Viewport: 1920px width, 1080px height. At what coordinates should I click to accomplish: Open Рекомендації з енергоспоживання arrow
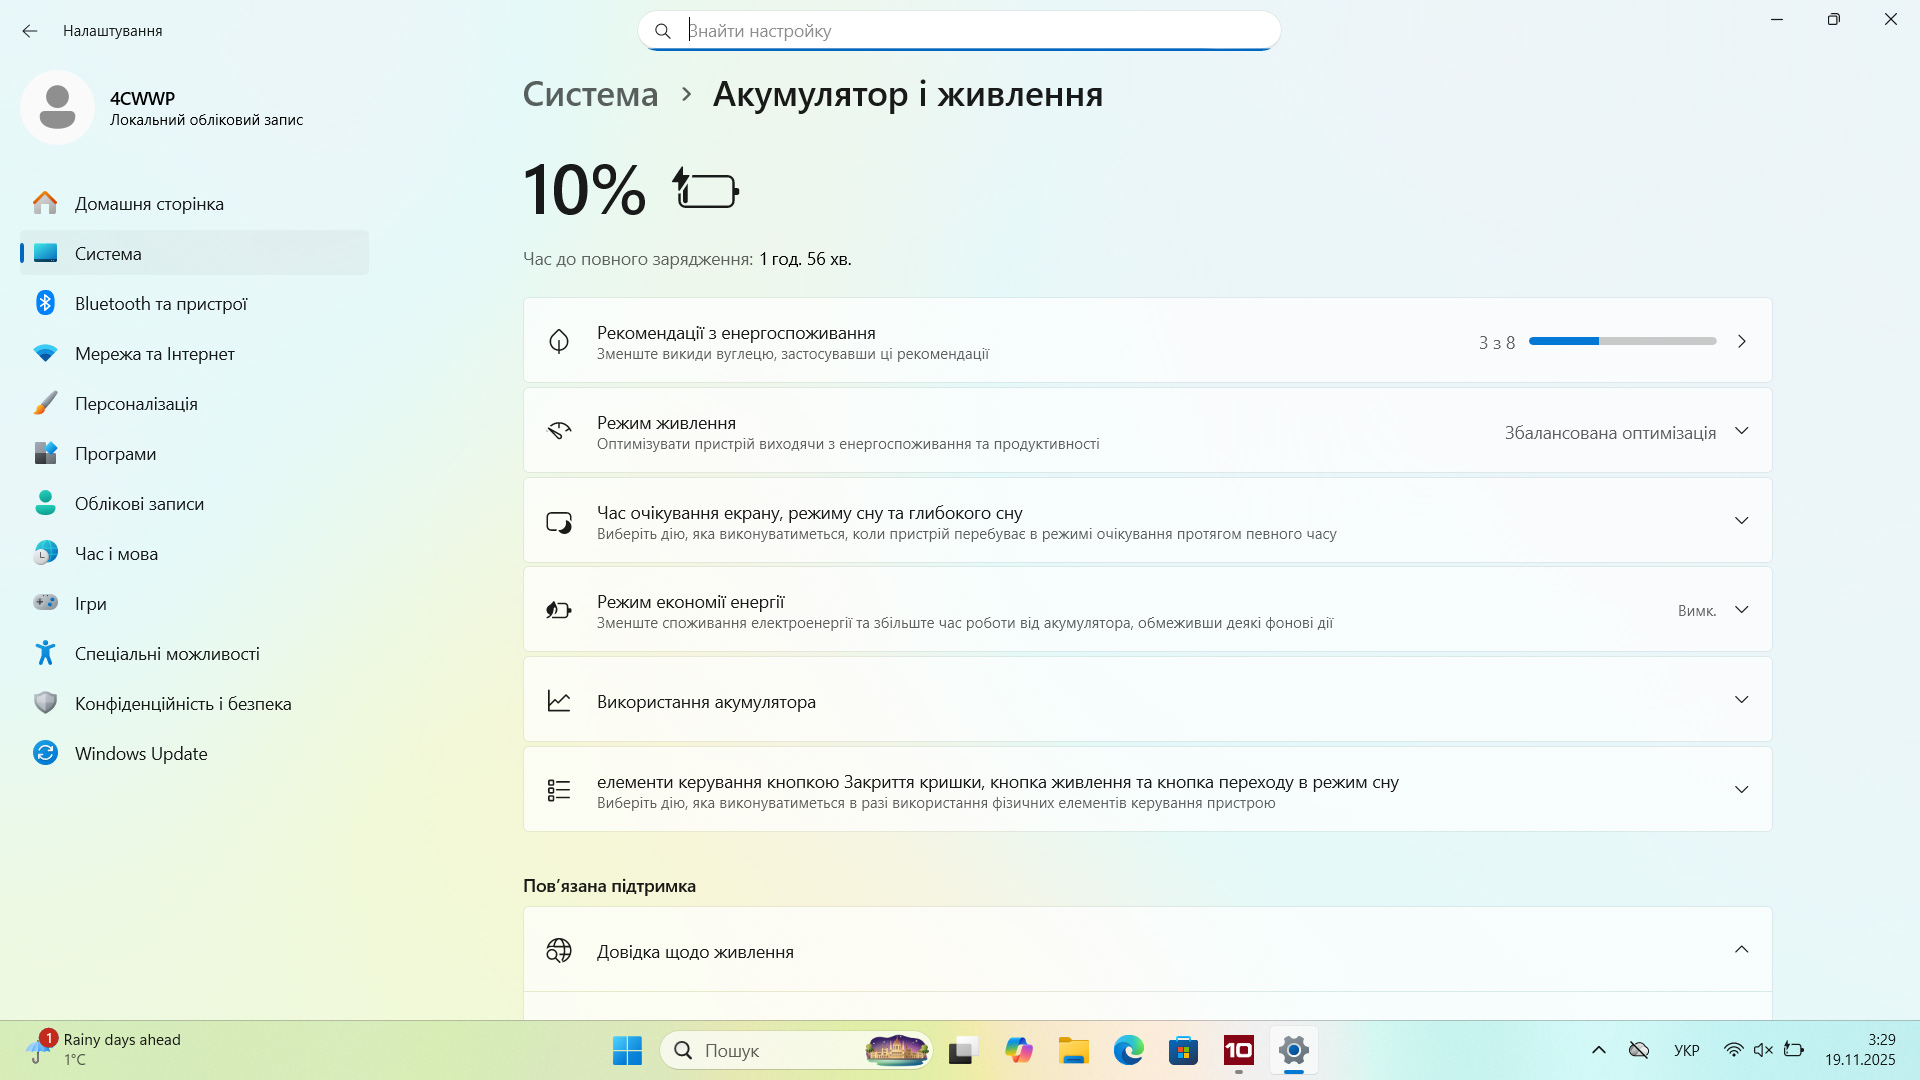(x=1742, y=341)
